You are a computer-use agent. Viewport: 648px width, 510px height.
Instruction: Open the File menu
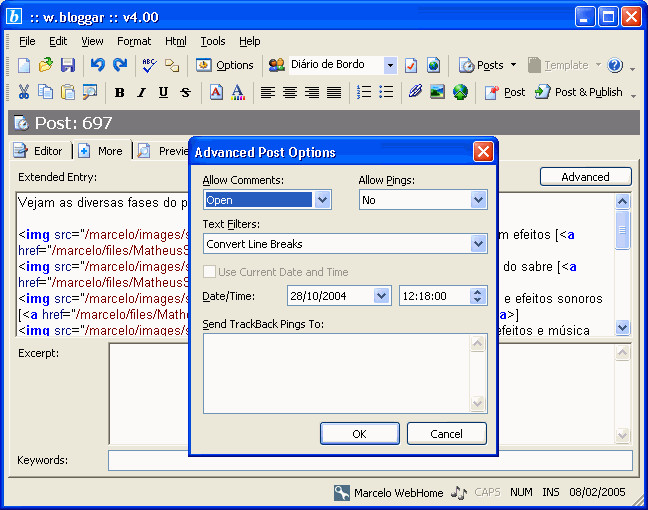27,41
